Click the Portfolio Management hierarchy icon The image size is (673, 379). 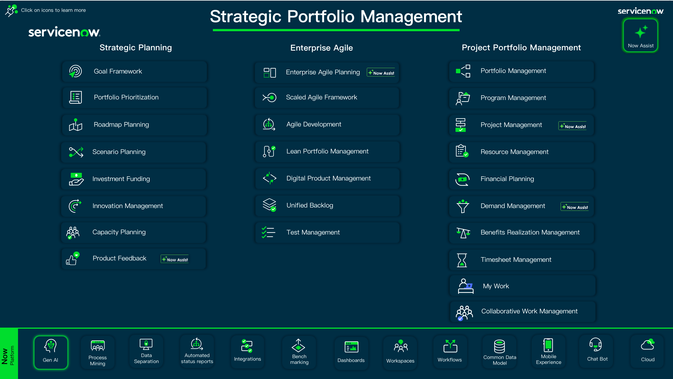pos(463,71)
